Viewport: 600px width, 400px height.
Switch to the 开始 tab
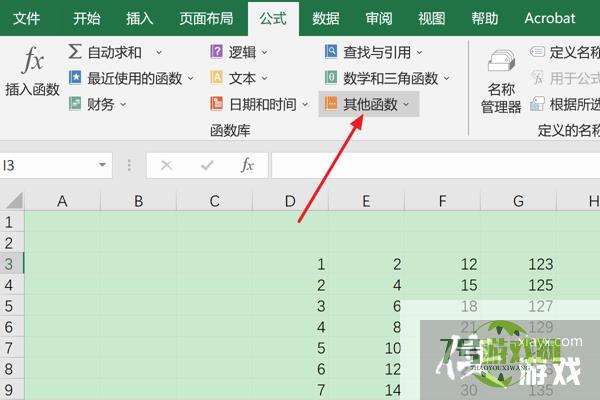click(x=87, y=18)
